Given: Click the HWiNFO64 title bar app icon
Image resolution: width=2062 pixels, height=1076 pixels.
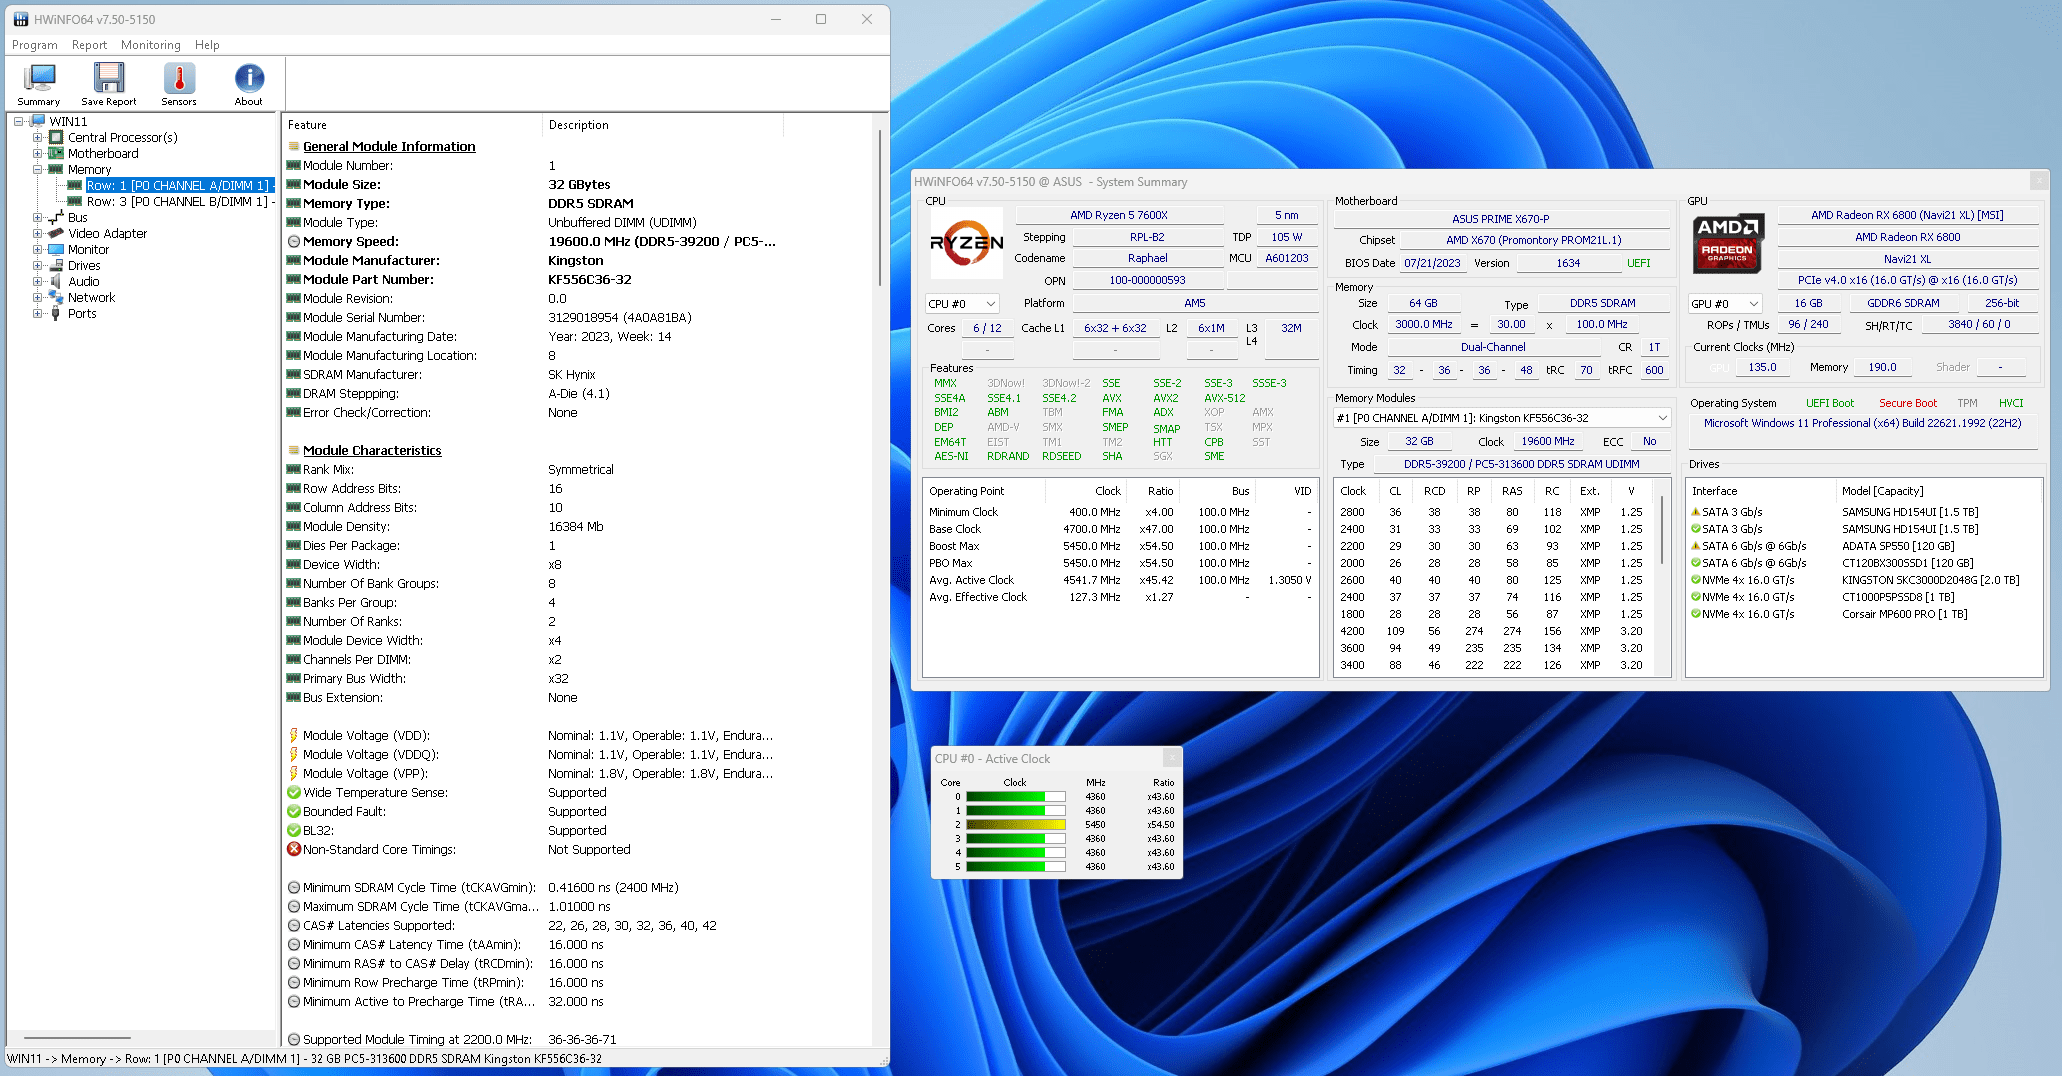Looking at the screenshot, I should click(x=21, y=19).
